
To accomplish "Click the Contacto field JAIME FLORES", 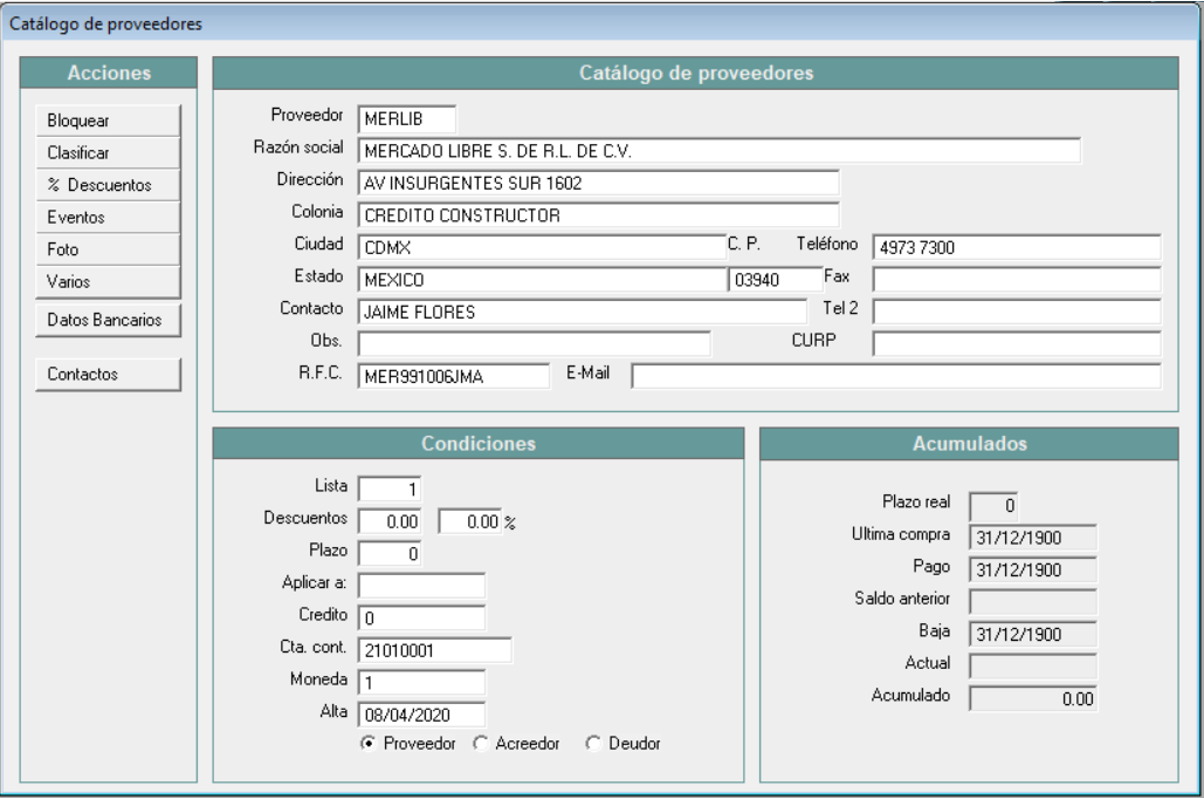I will 581,312.
